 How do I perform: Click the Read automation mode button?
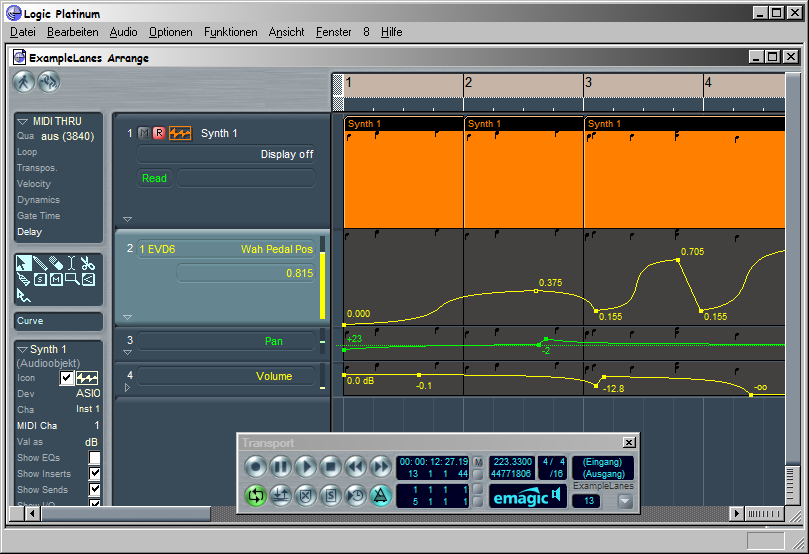tap(154, 178)
